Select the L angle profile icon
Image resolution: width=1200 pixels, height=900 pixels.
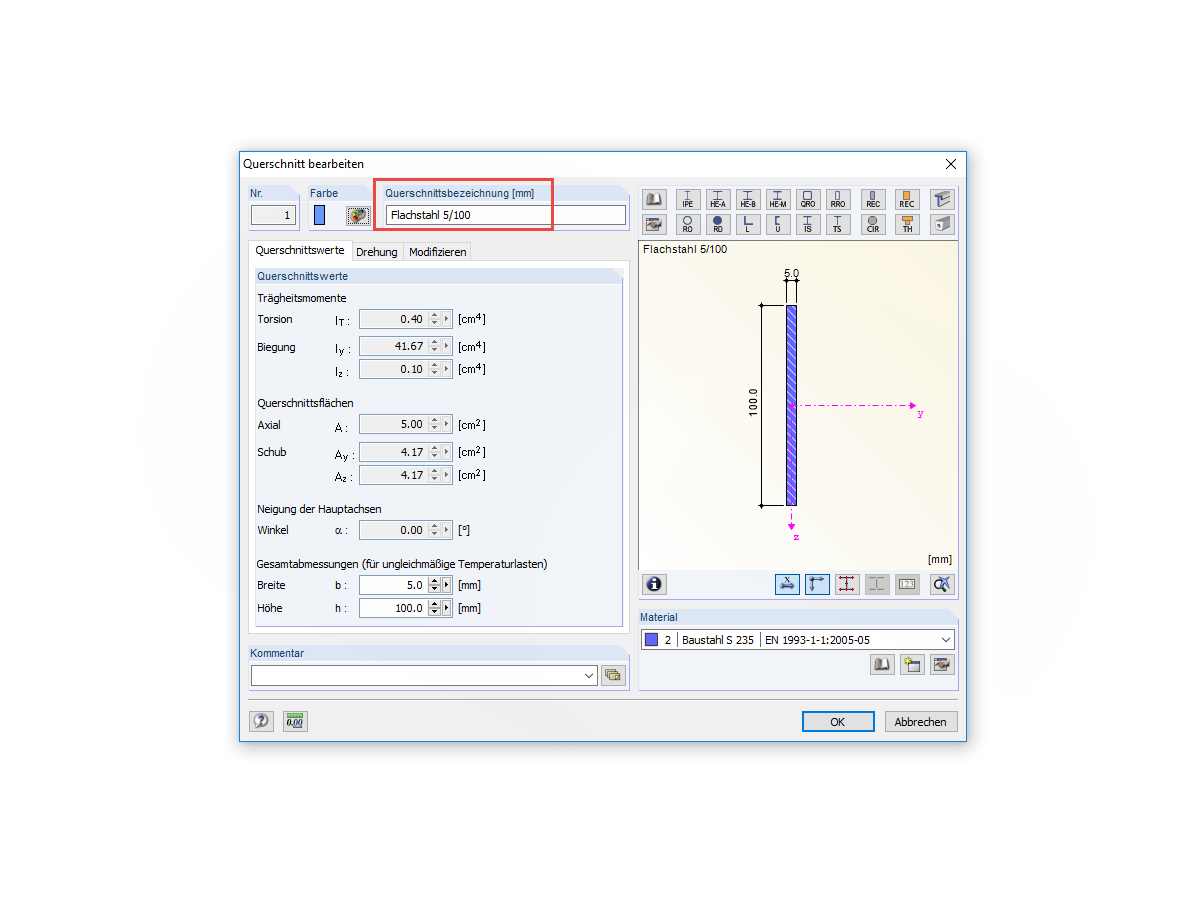pos(748,224)
